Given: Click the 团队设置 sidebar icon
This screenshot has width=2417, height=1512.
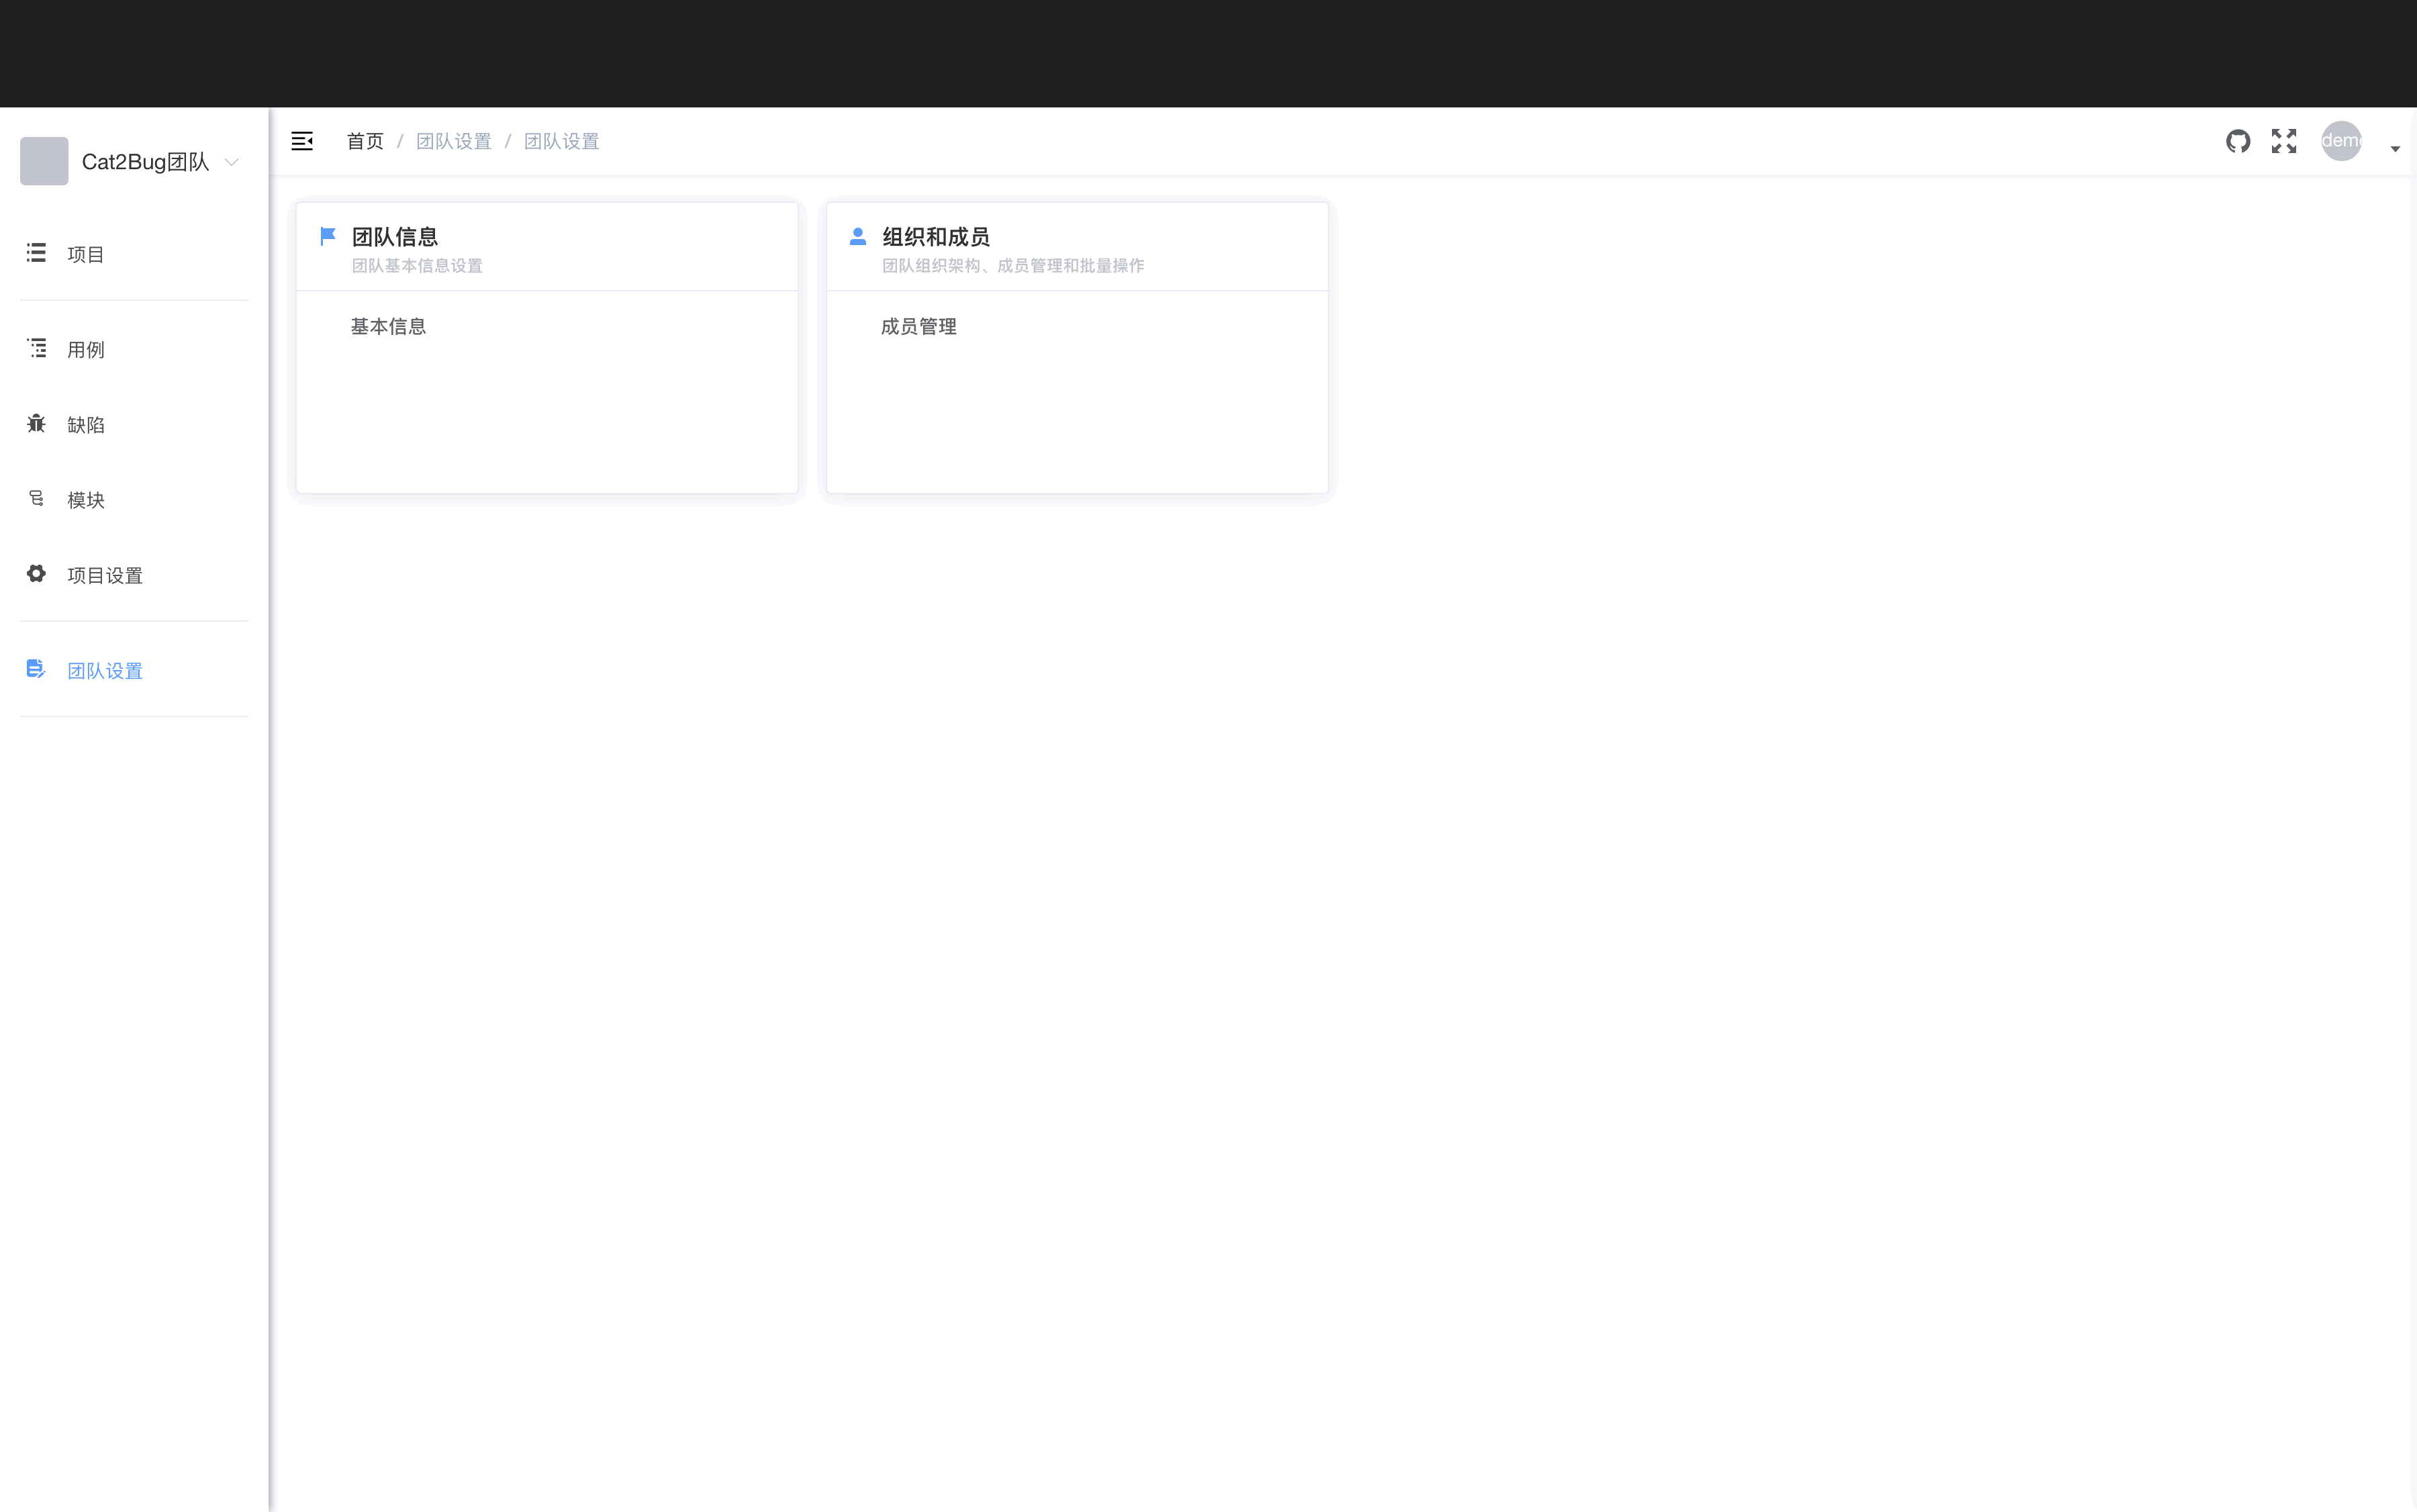Looking at the screenshot, I should pos(36,669).
